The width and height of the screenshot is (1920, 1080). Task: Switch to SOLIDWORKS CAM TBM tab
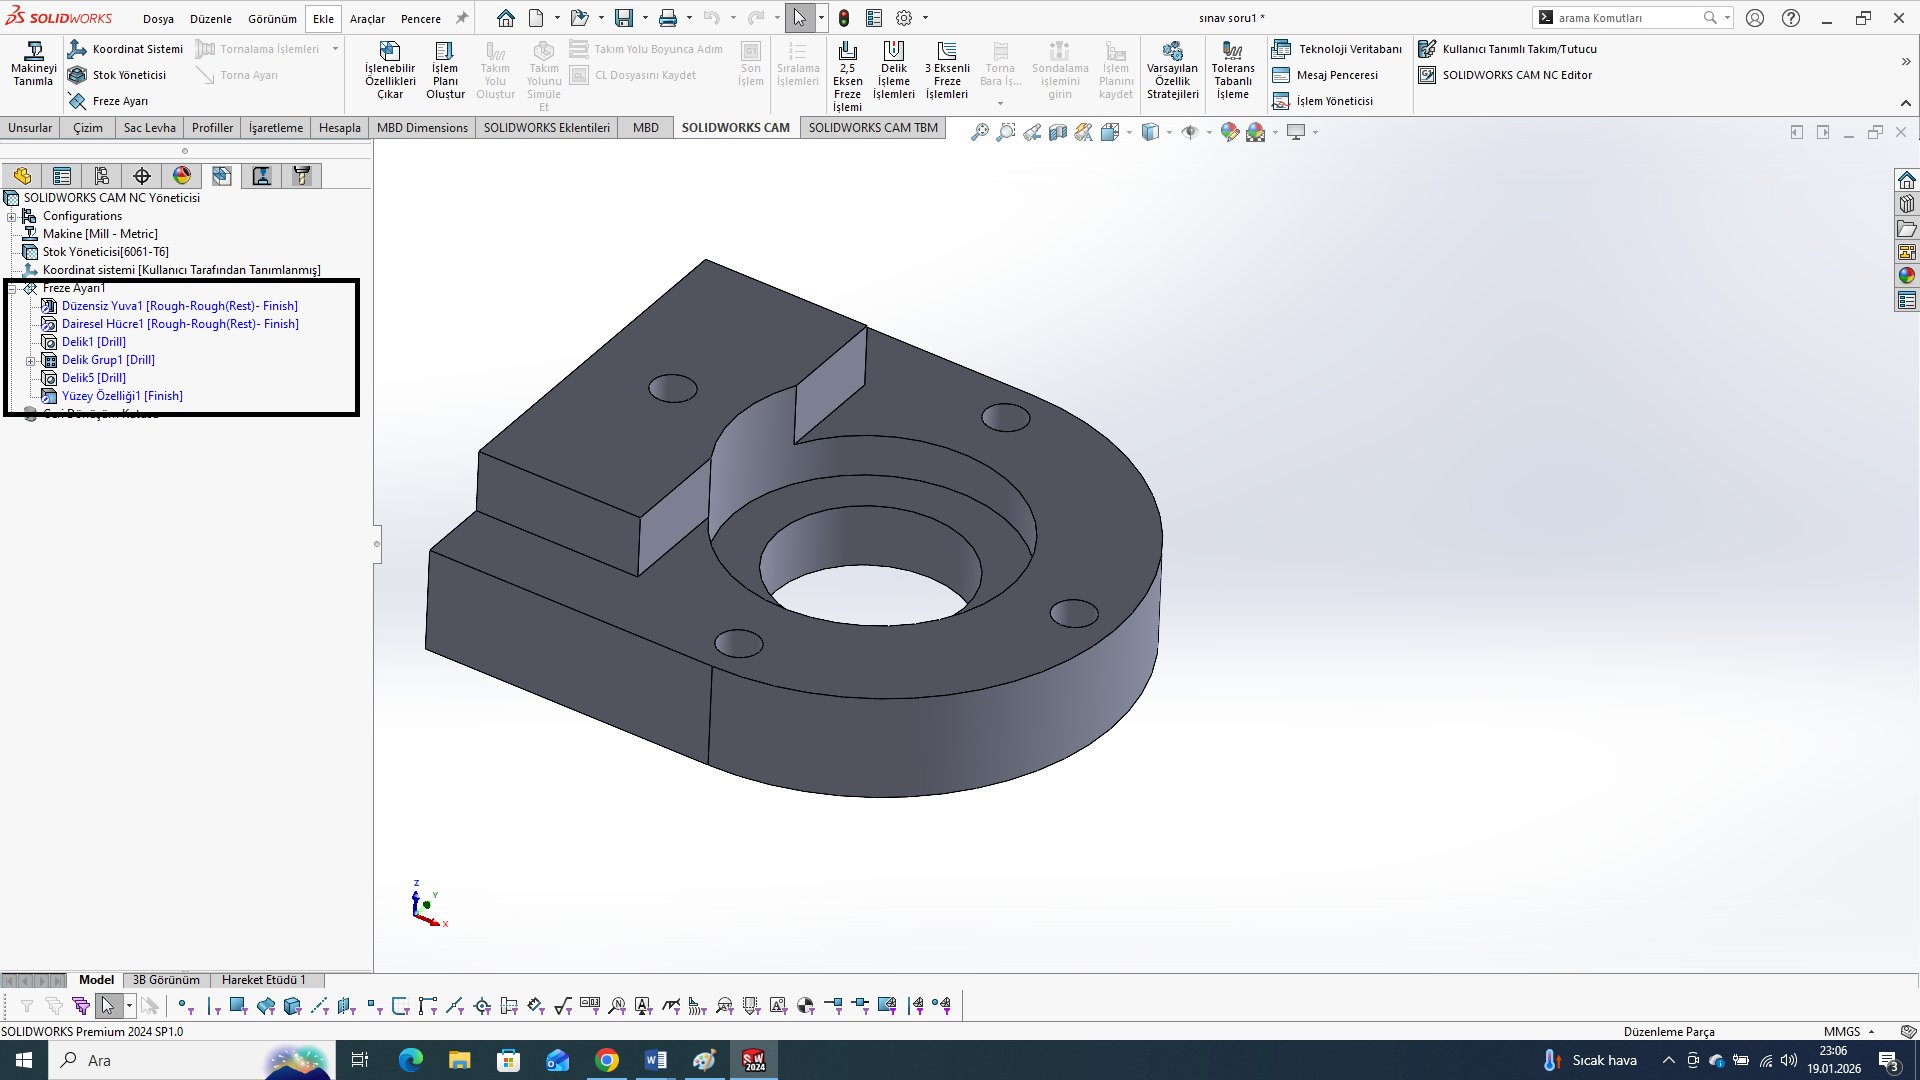point(872,127)
